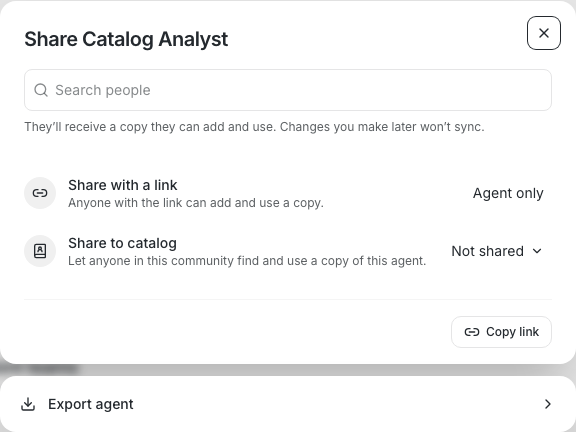Viewport: 576px width, 432px height.
Task: Click the catalog book icon beside Share to catalog
Action: click(40, 251)
